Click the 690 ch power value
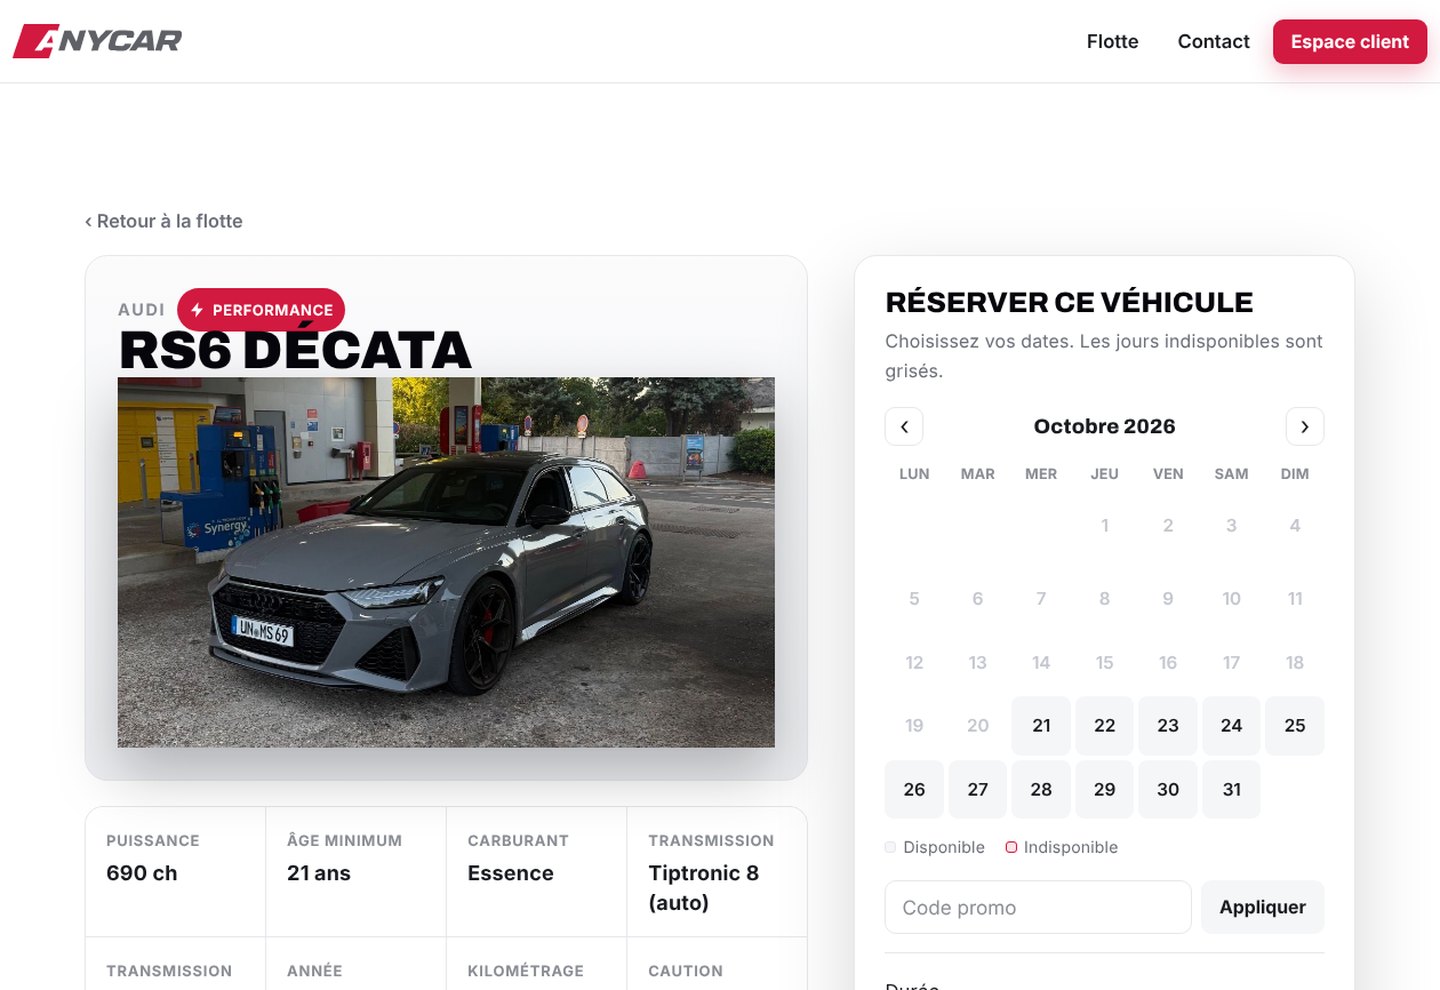 click(142, 873)
